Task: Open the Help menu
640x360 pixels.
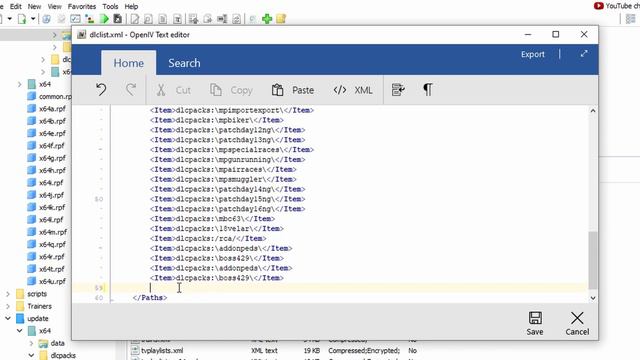Action: point(131,7)
